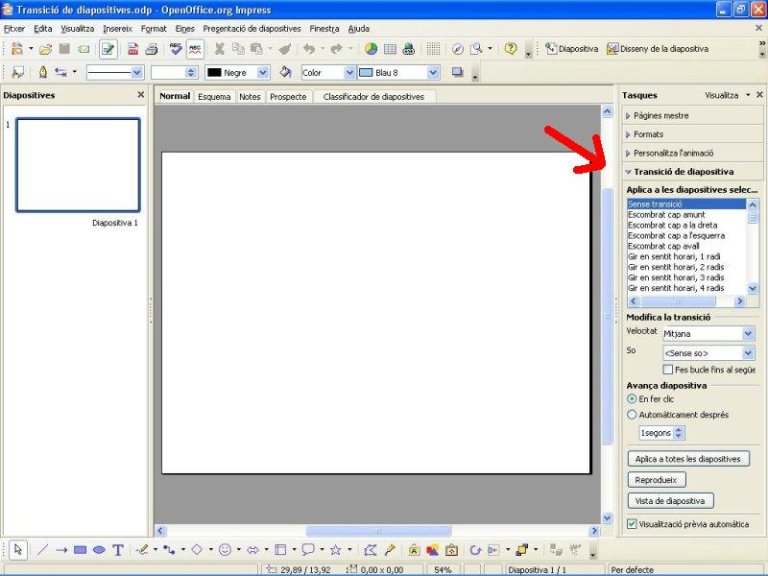Viewport: 768px width, 576px height.
Task: Click the horizontal scrollbar of the slide view
Action: pyautogui.click(x=378, y=530)
